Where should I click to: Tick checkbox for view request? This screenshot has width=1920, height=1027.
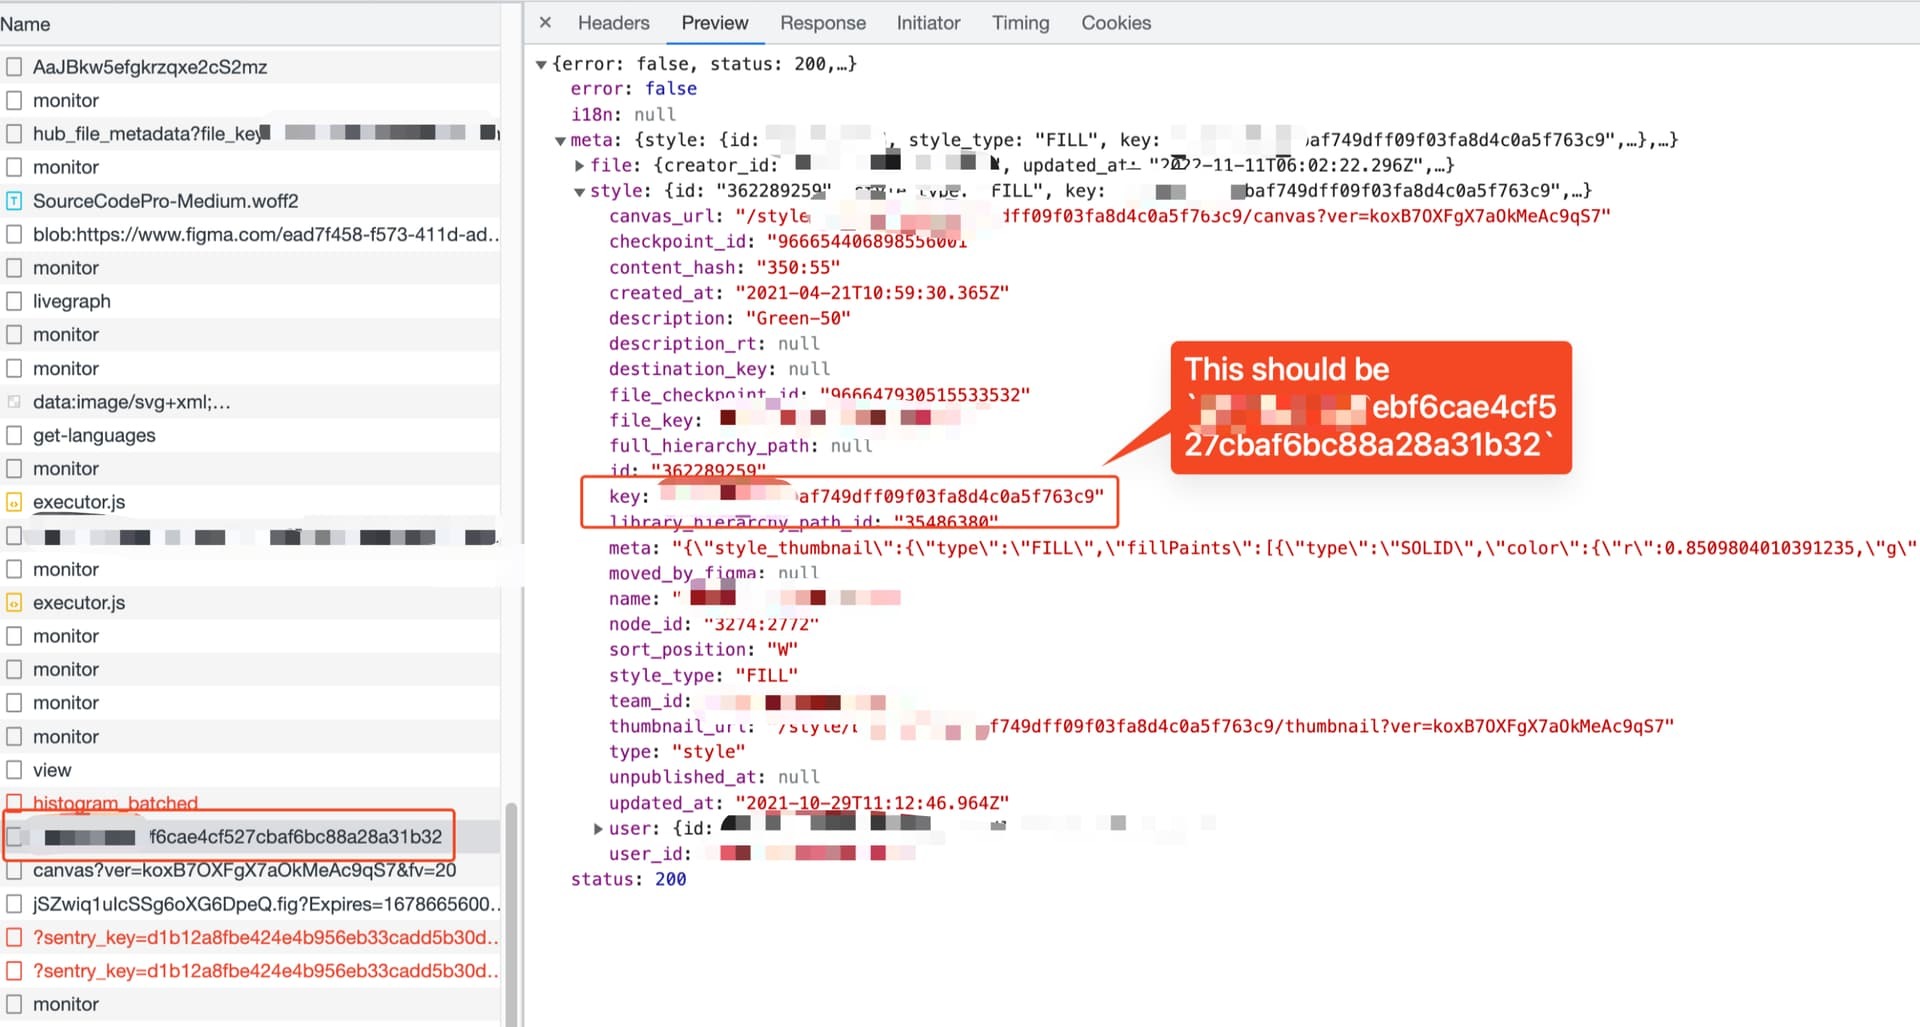click(x=14, y=770)
